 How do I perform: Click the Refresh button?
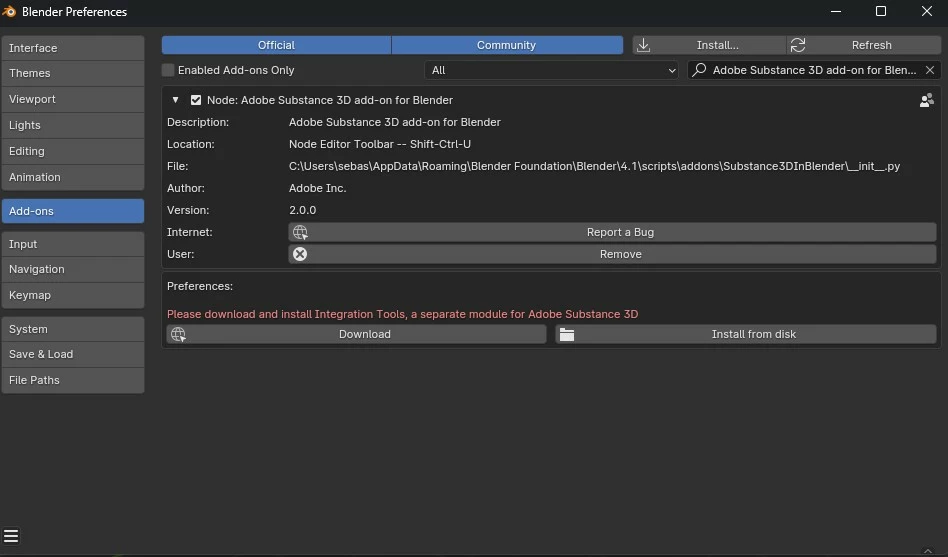[864, 45]
